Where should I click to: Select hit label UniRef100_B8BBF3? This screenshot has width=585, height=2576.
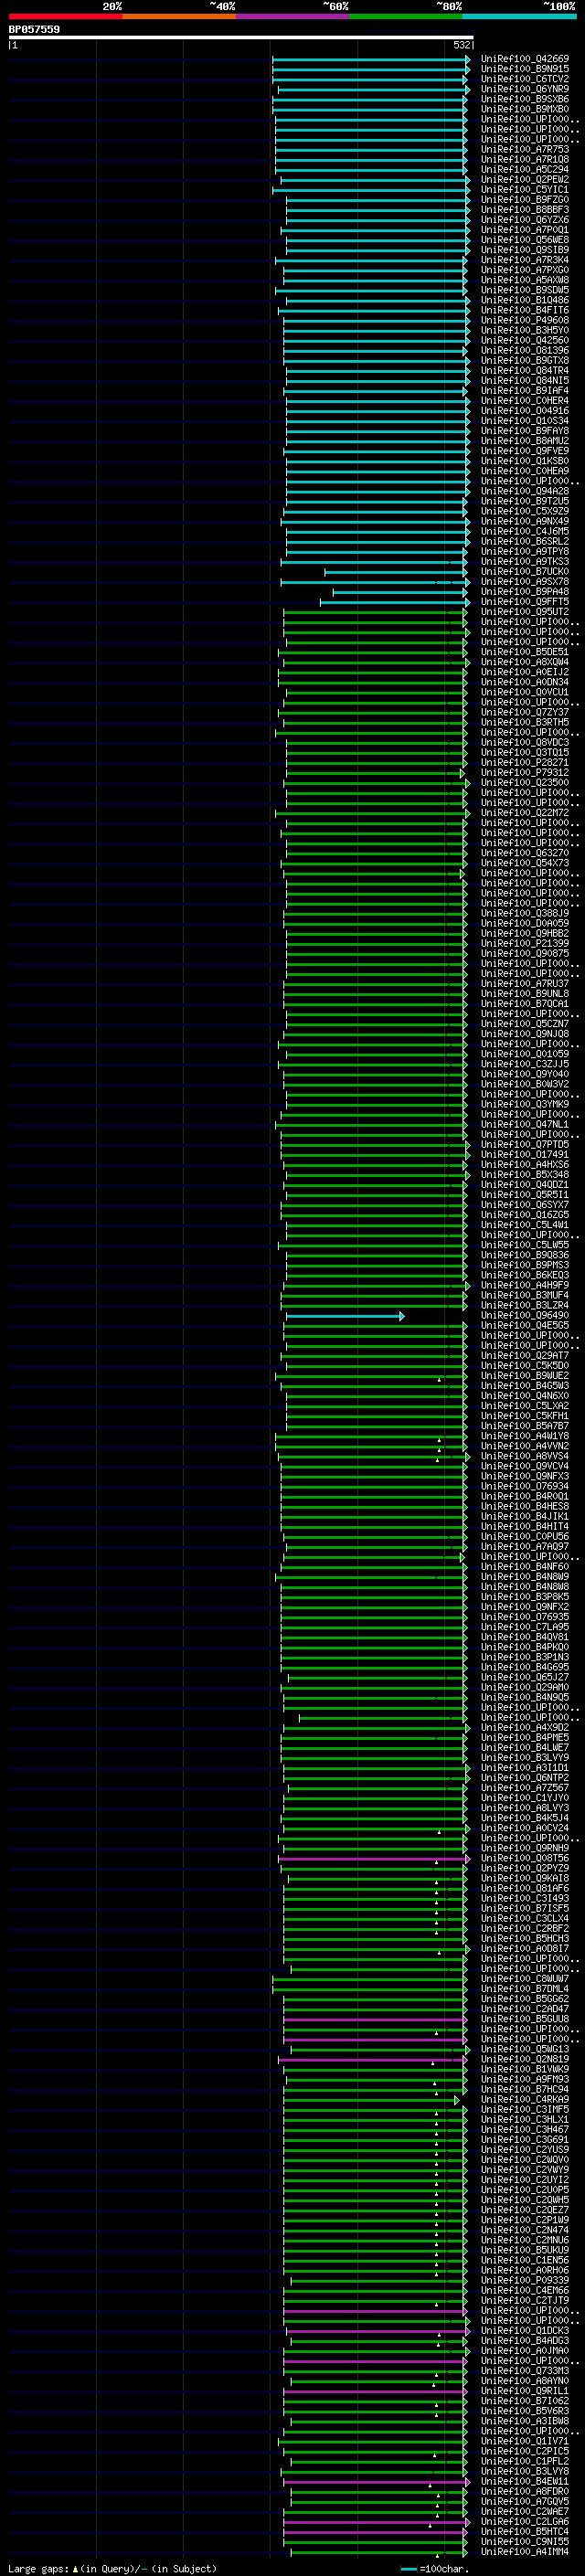click(524, 210)
